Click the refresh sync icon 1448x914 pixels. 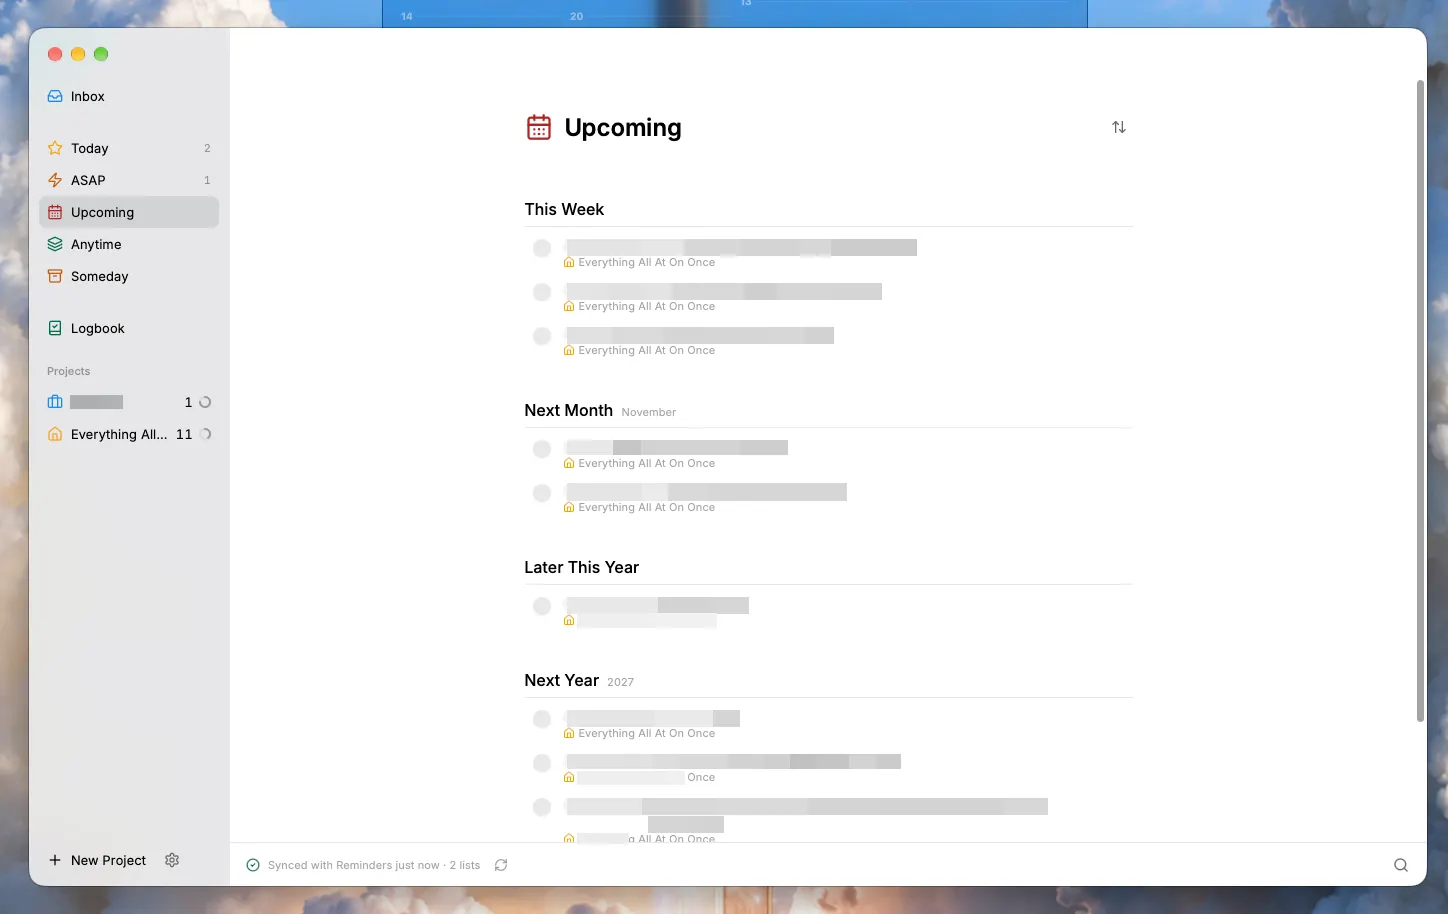pos(501,865)
